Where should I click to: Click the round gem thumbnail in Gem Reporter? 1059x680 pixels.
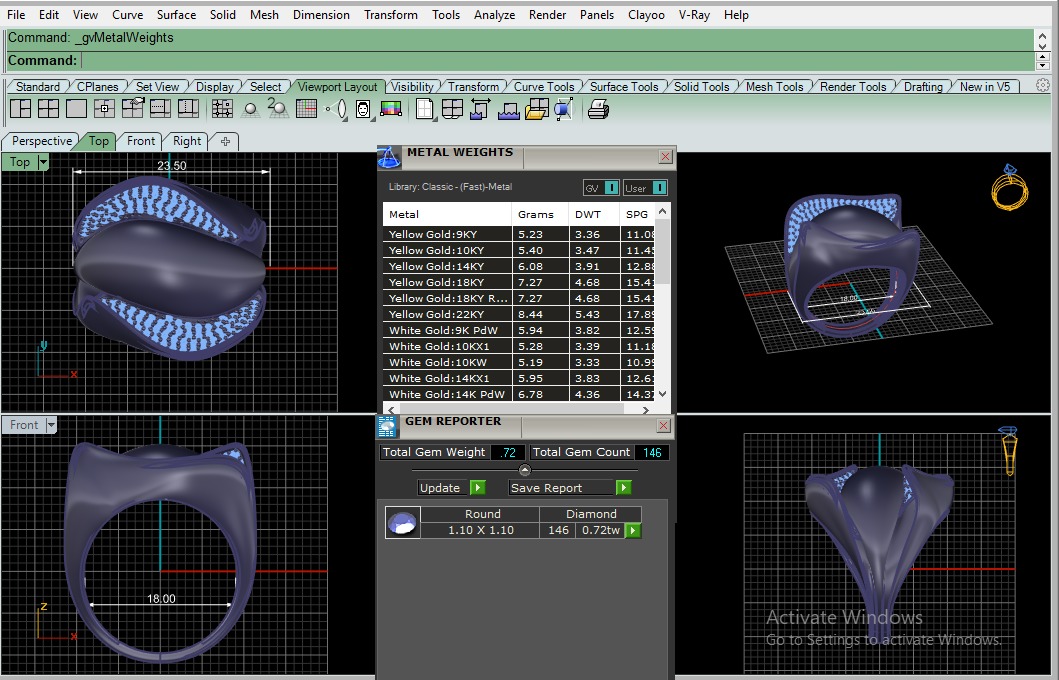[403, 523]
